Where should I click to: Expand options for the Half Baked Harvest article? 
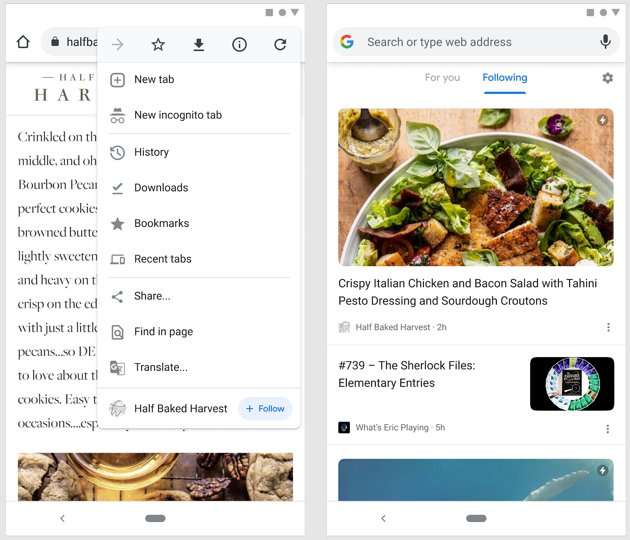pyautogui.click(x=608, y=327)
